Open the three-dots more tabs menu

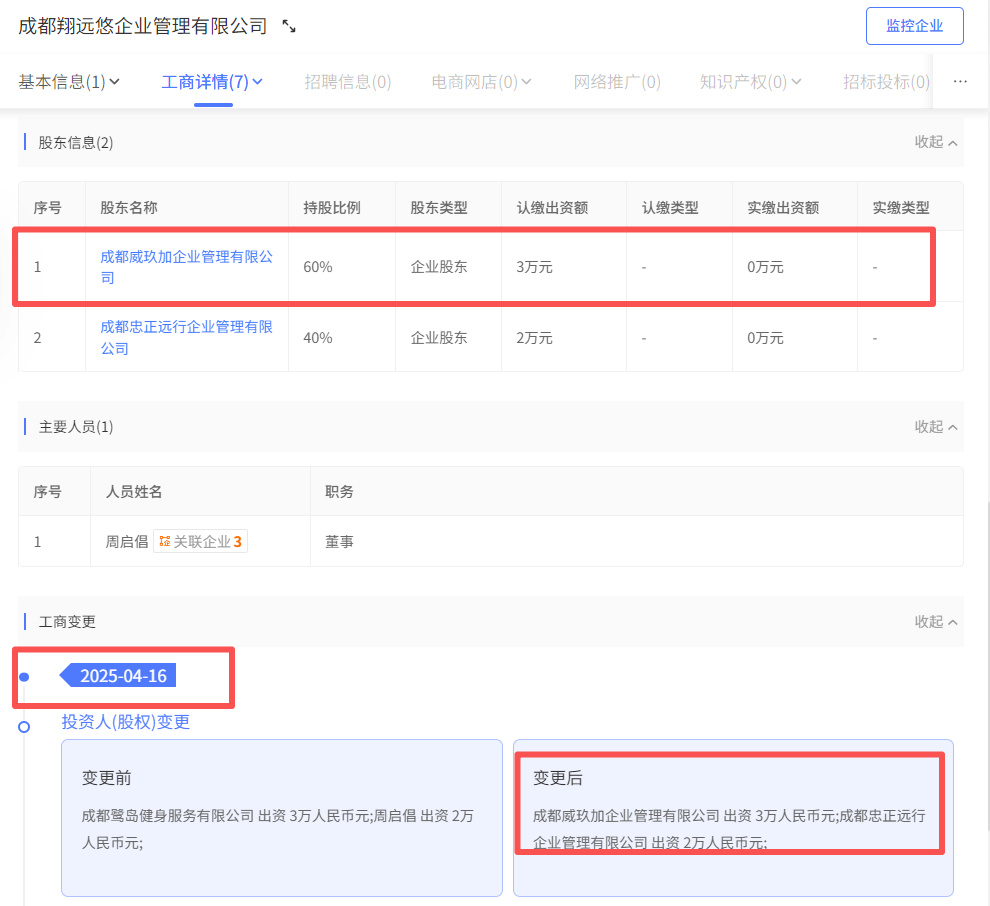point(960,82)
